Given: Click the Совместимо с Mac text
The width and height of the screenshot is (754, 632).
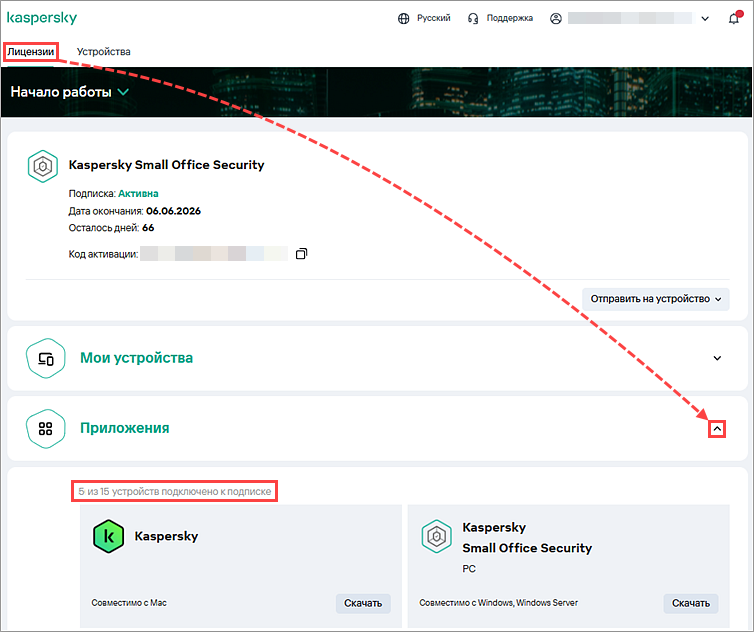Looking at the screenshot, I should 129,603.
